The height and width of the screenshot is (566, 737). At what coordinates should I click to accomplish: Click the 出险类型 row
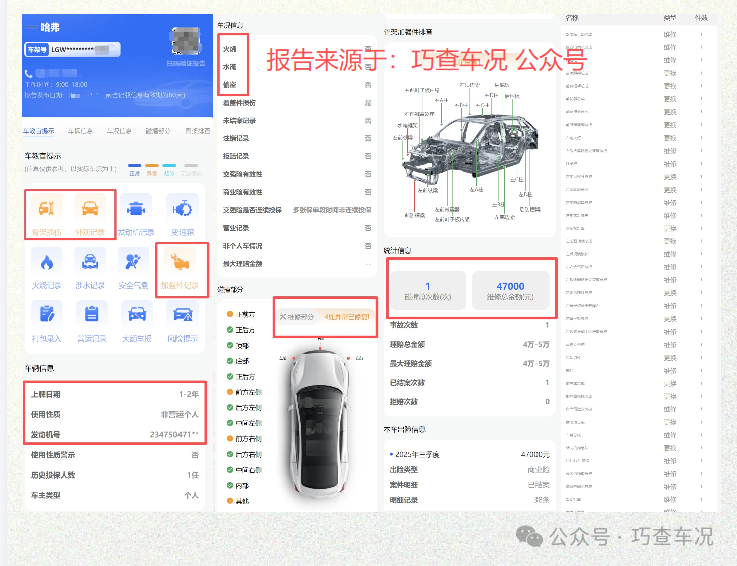pyautogui.click(x=470, y=469)
